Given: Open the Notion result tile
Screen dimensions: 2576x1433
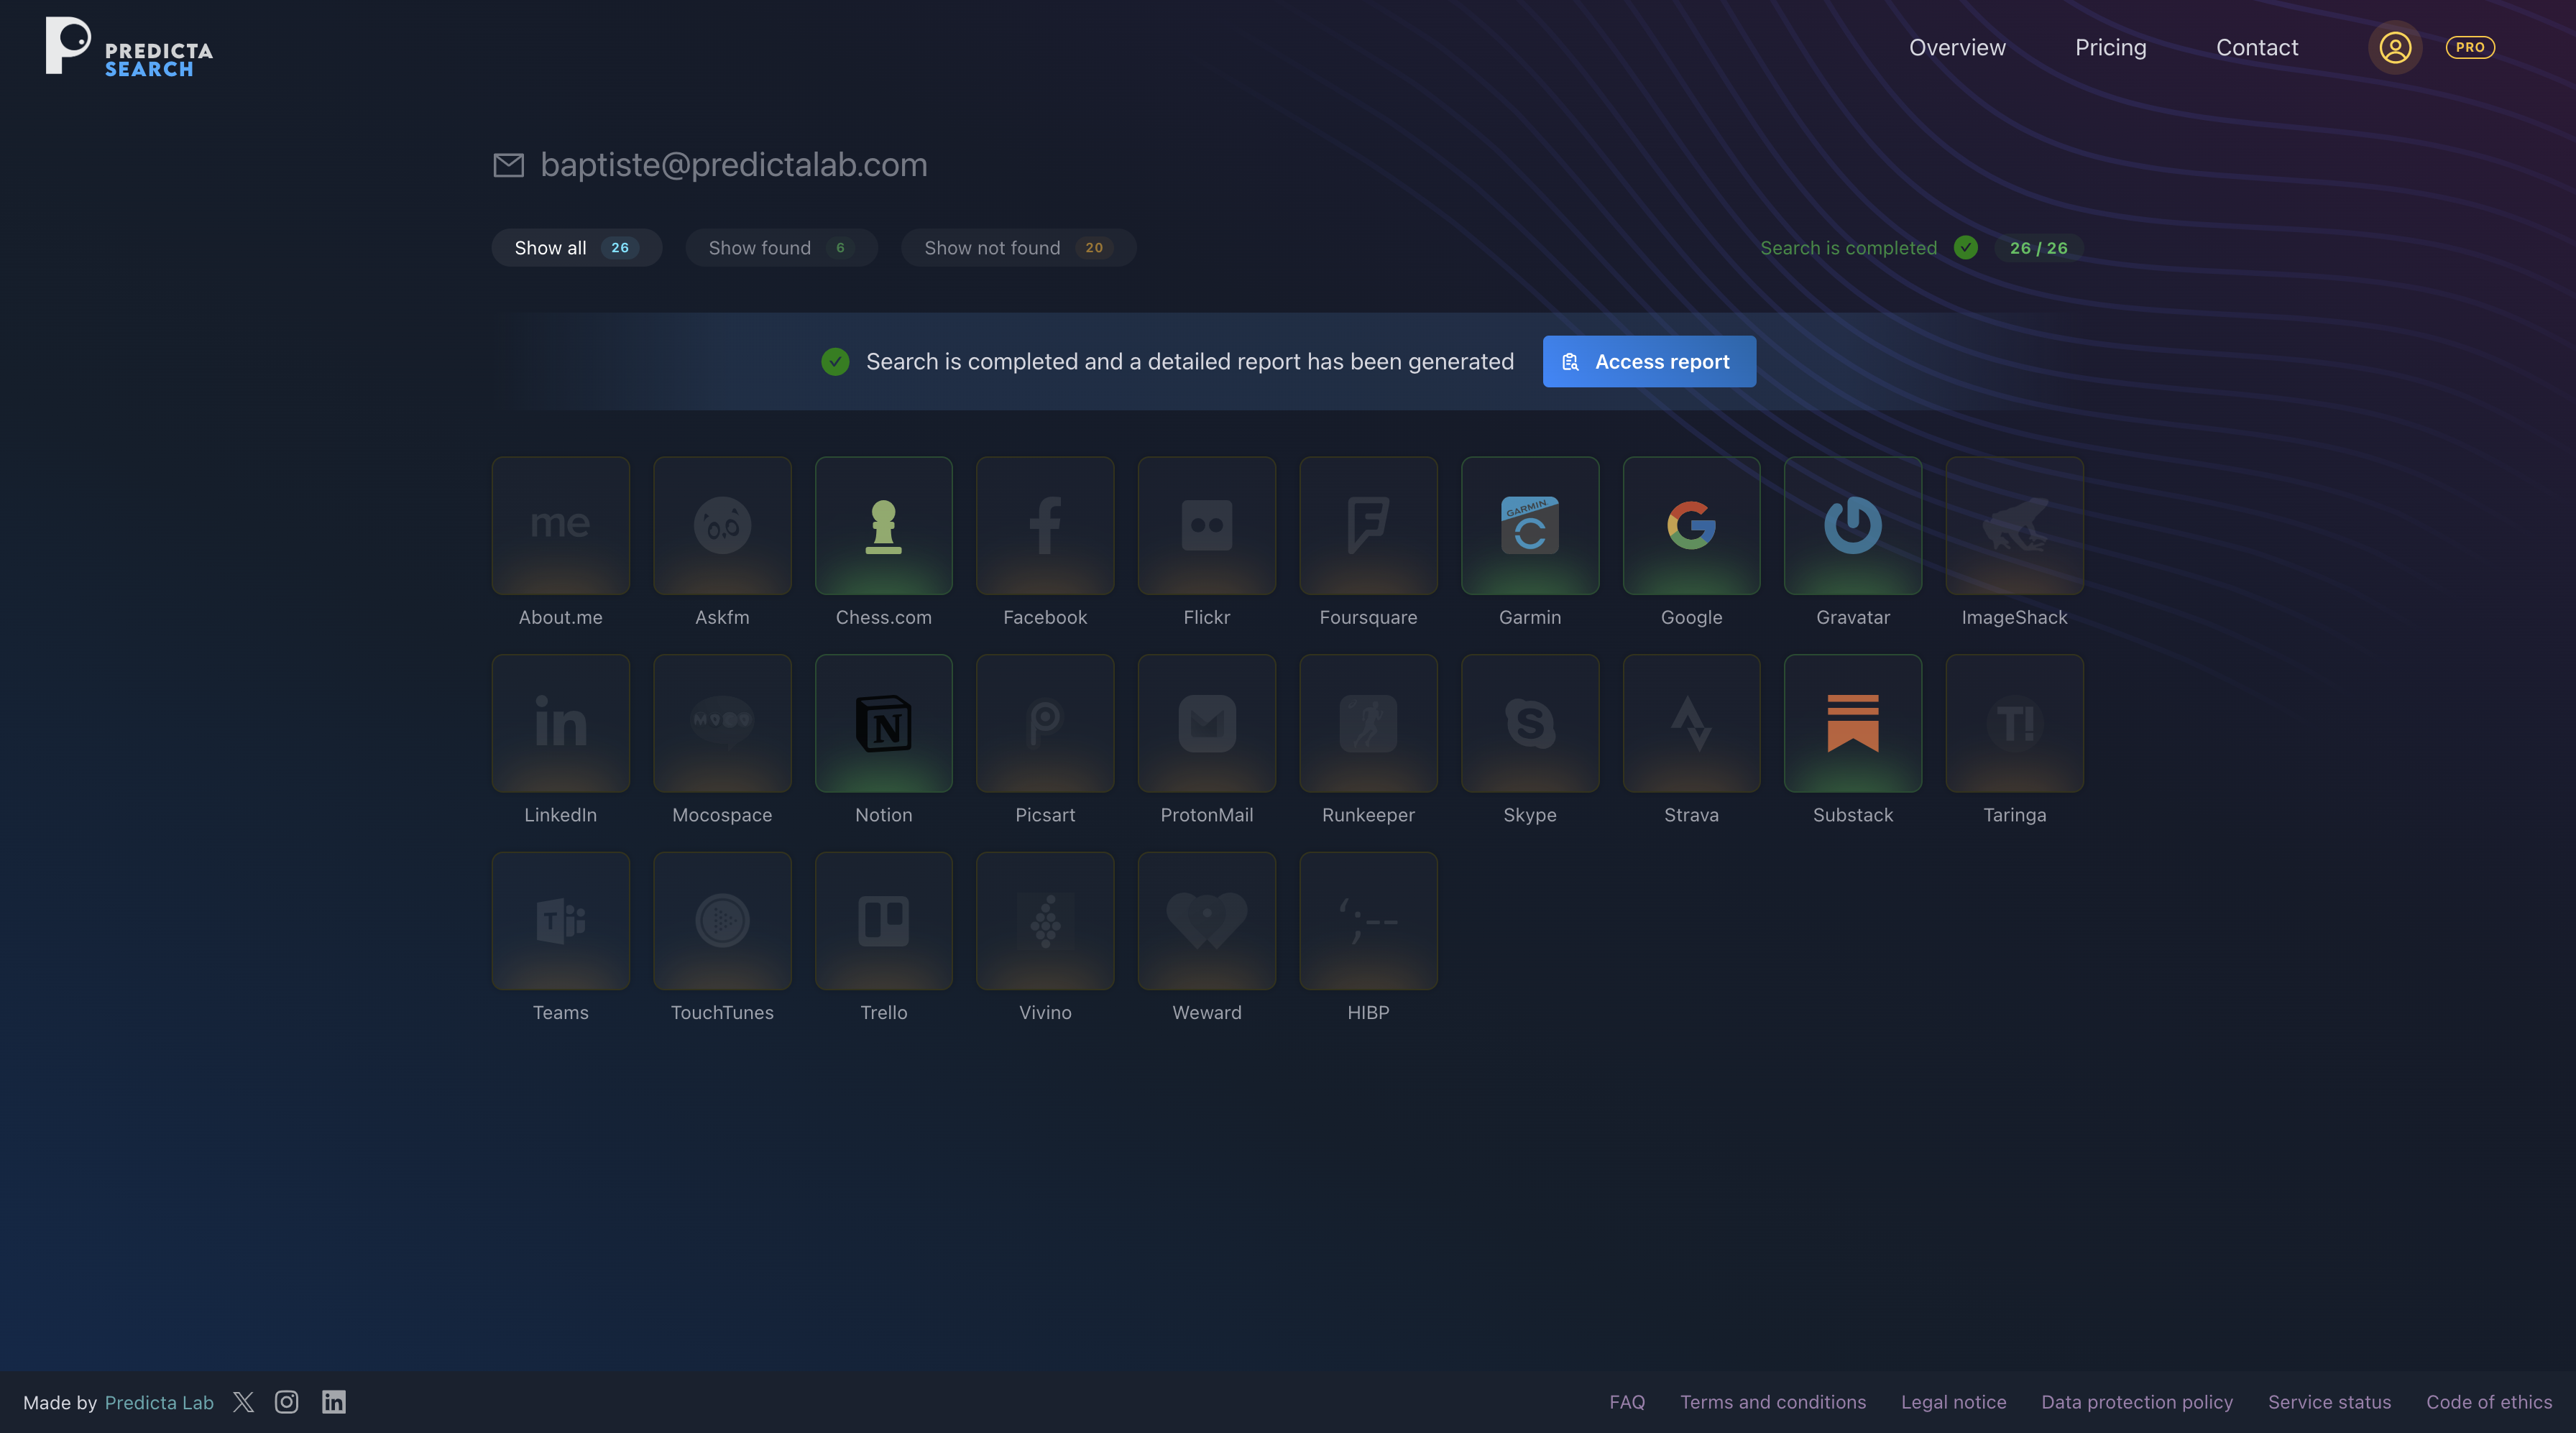Looking at the screenshot, I should [x=883, y=723].
